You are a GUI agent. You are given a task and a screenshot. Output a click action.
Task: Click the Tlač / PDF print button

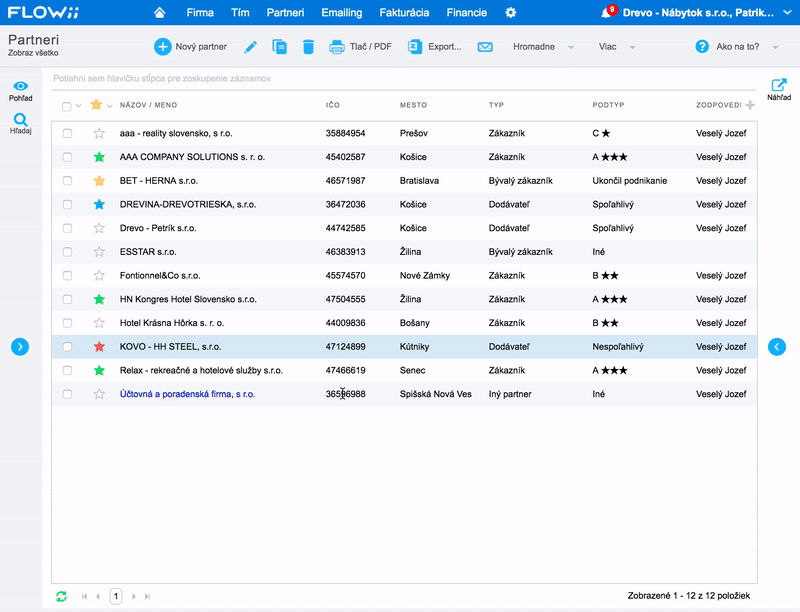coord(360,47)
